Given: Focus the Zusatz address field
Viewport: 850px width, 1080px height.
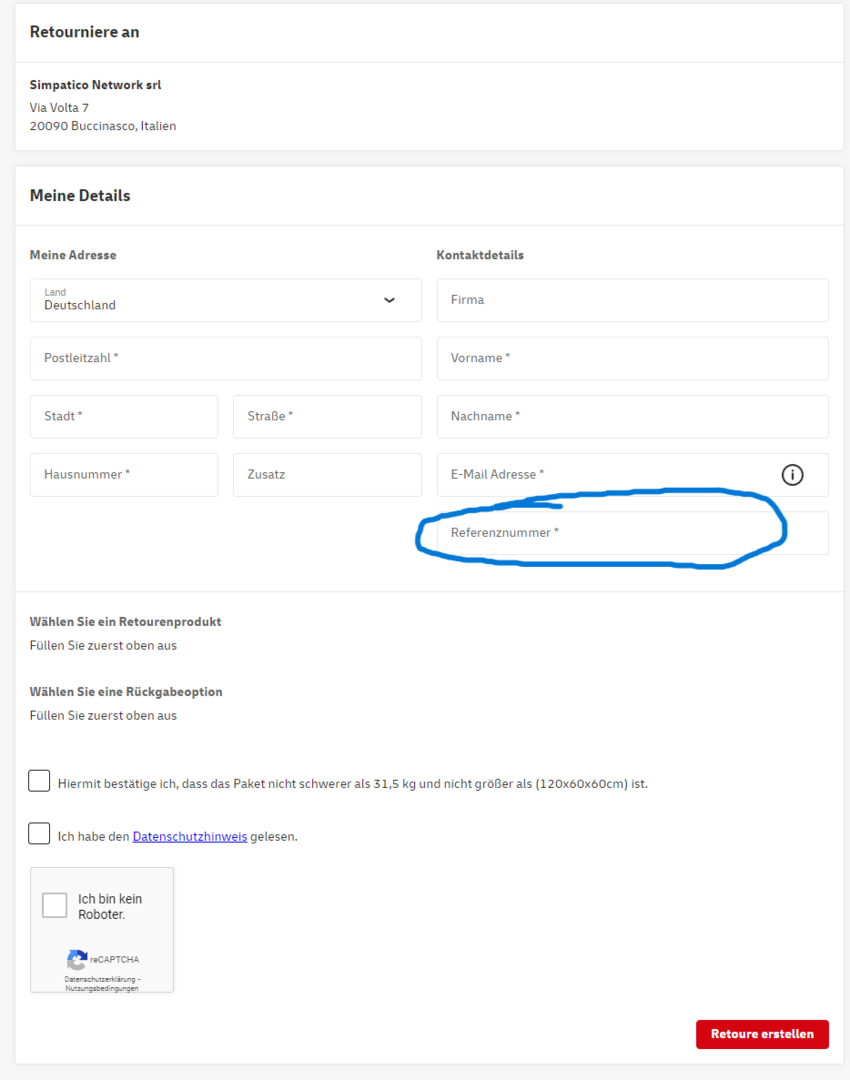Looking at the screenshot, I should point(327,475).
